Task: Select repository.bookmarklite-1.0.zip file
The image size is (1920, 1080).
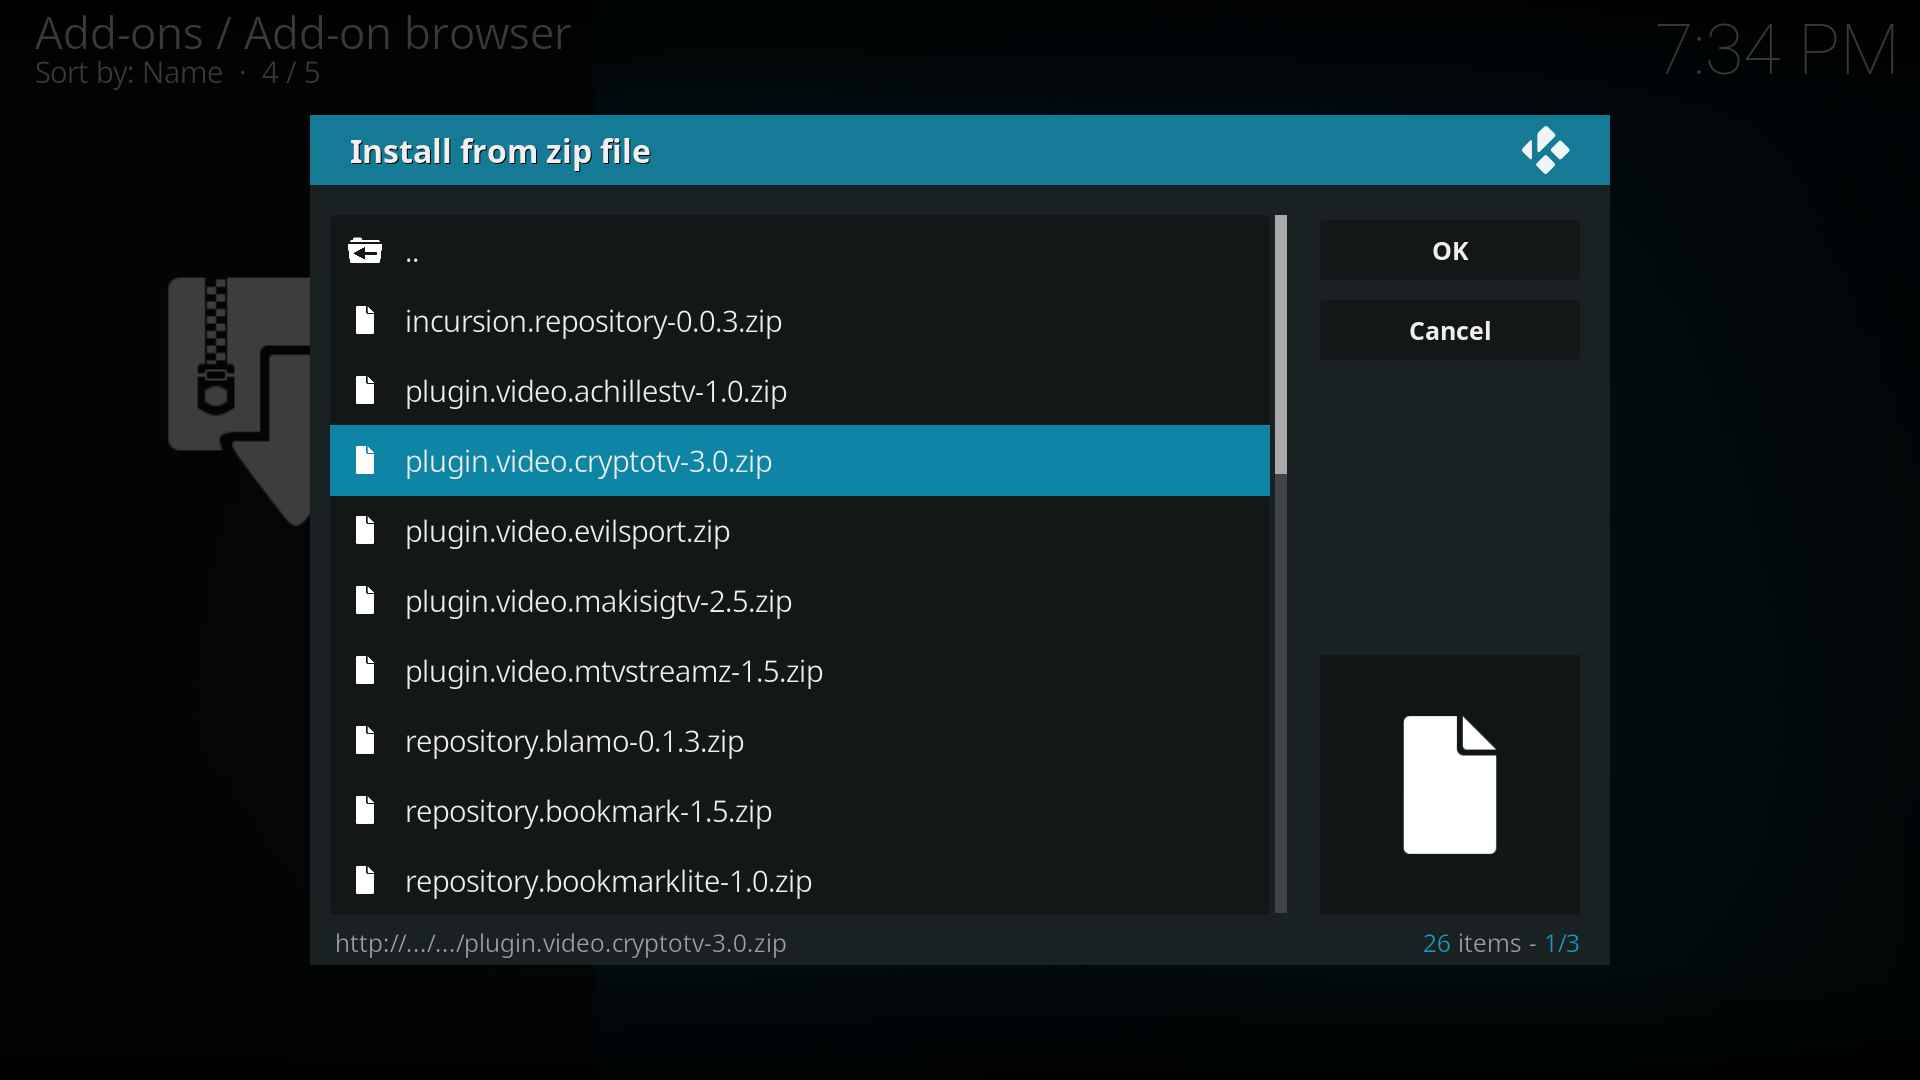Action: click(609, 881)
